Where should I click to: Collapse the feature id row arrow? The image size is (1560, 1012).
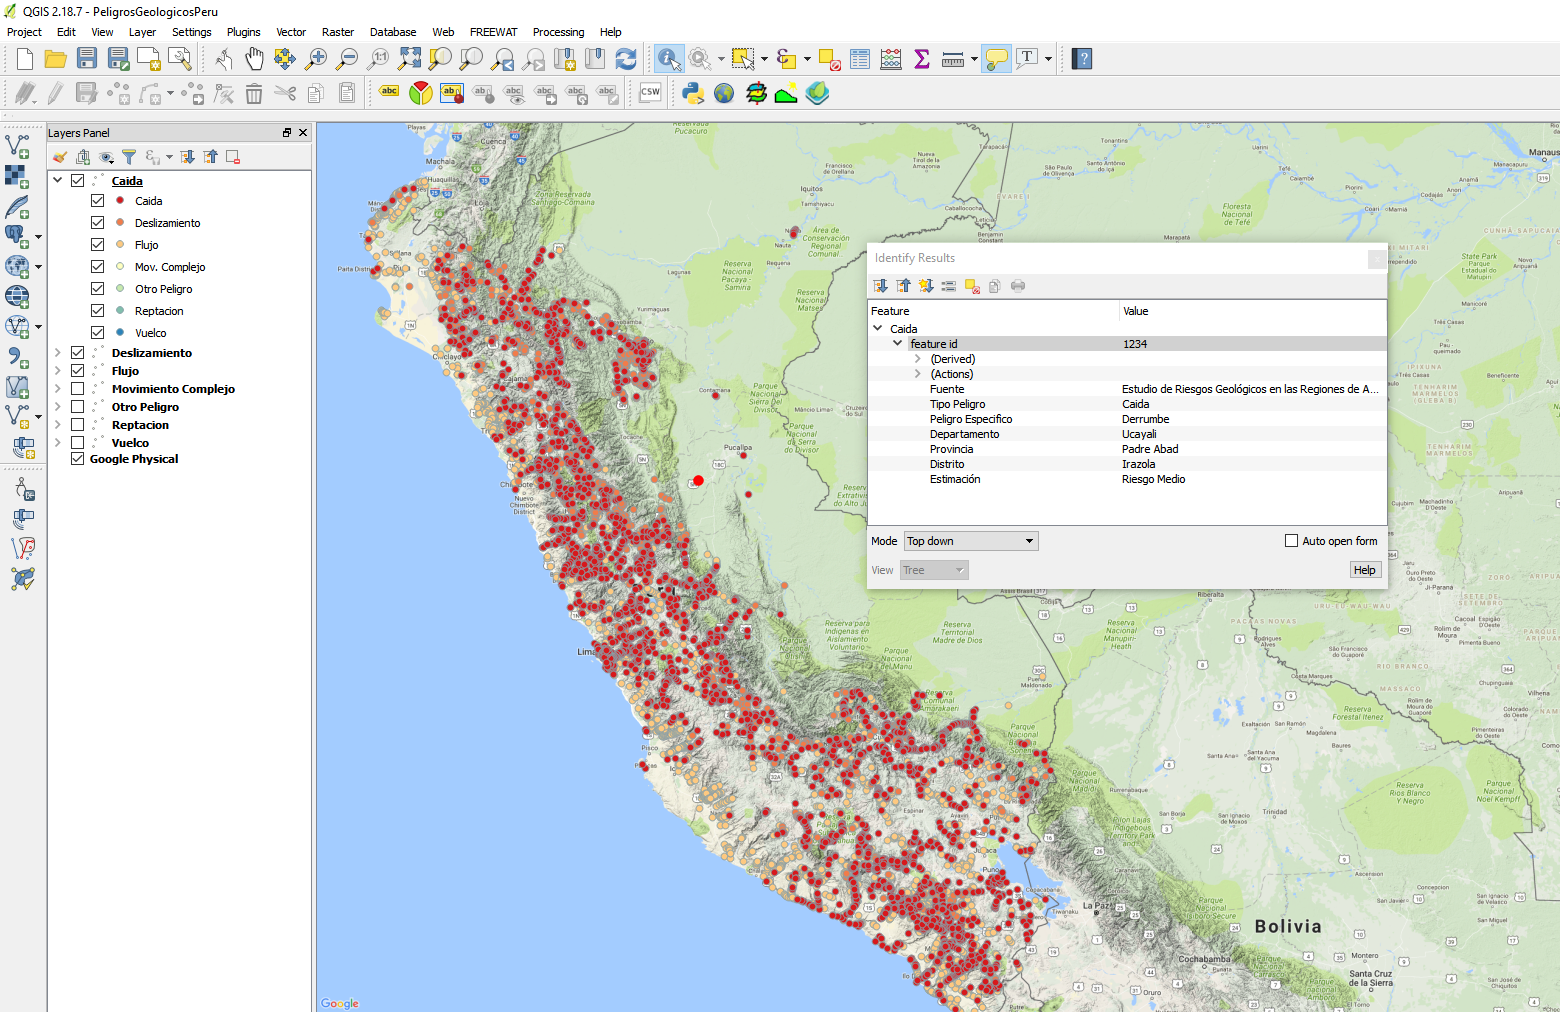[x=898, y=344]
